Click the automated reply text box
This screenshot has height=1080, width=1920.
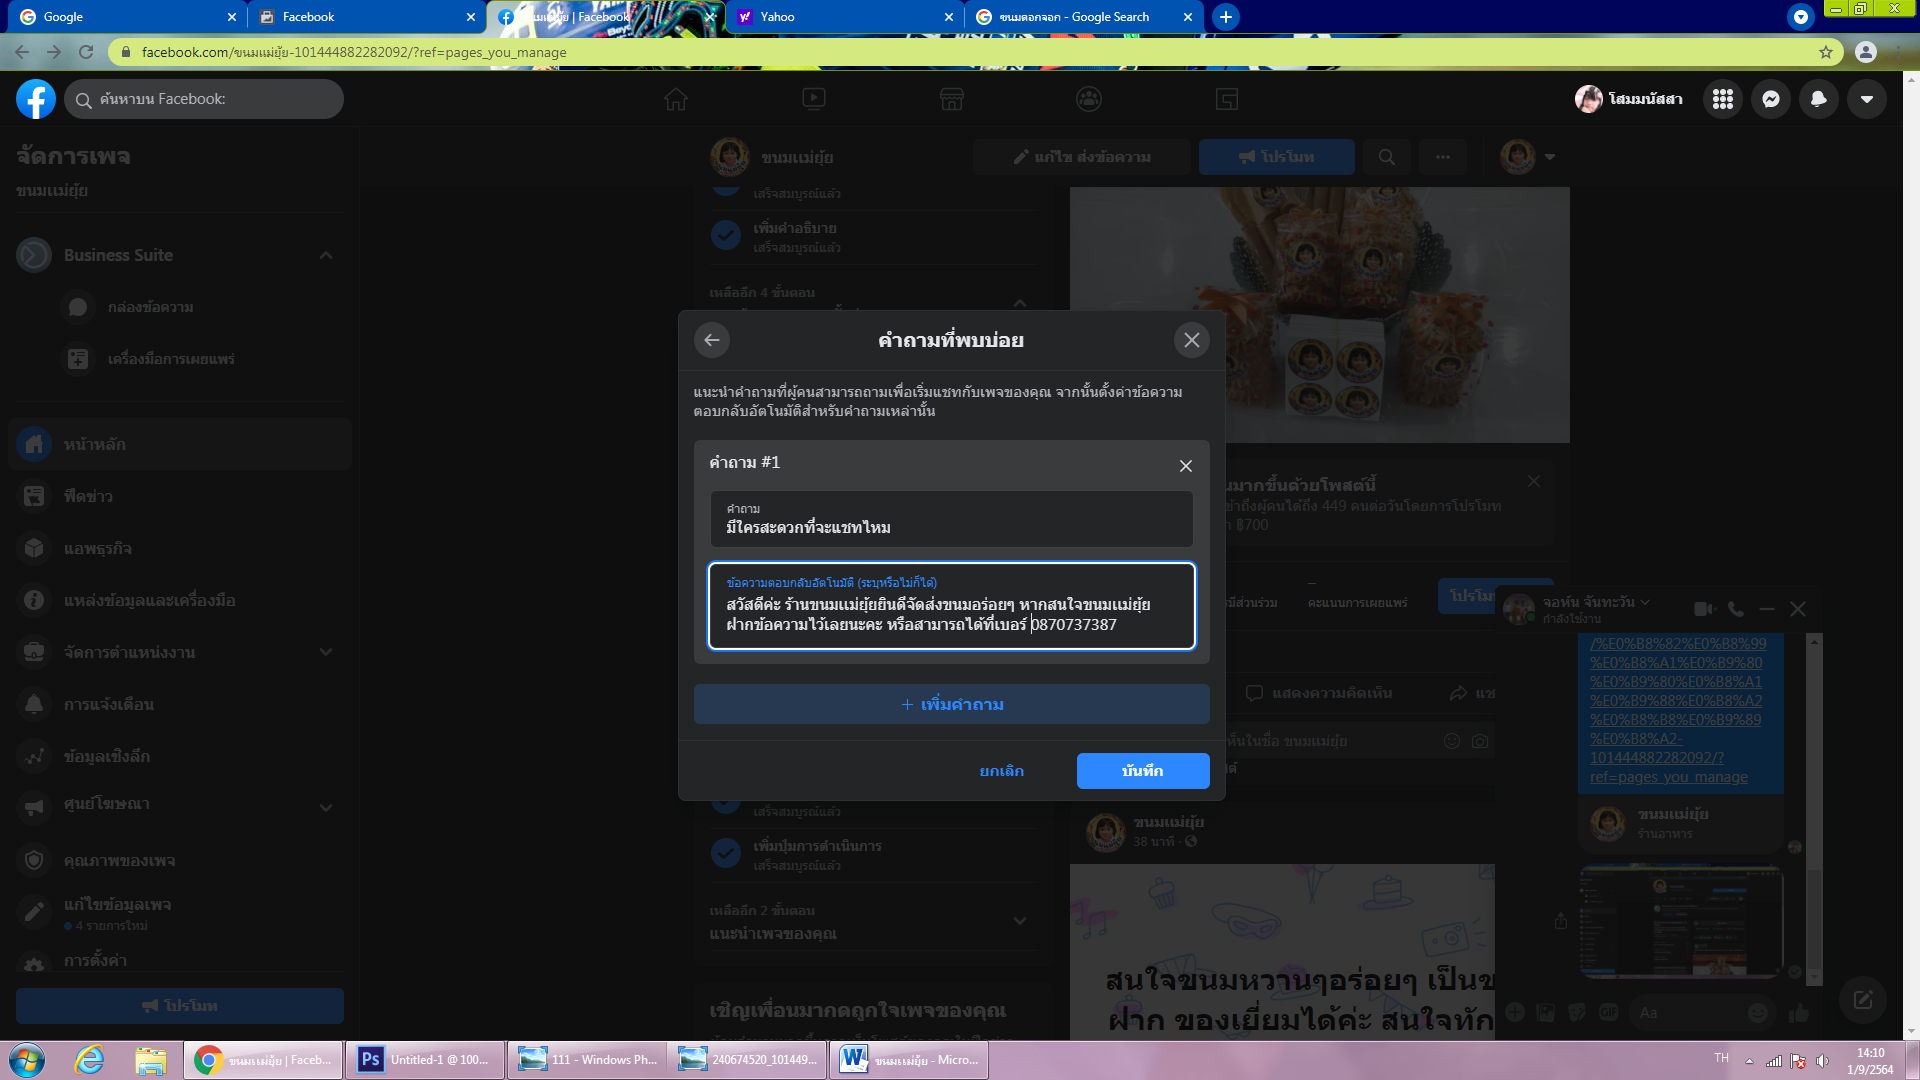pos(951,607)
